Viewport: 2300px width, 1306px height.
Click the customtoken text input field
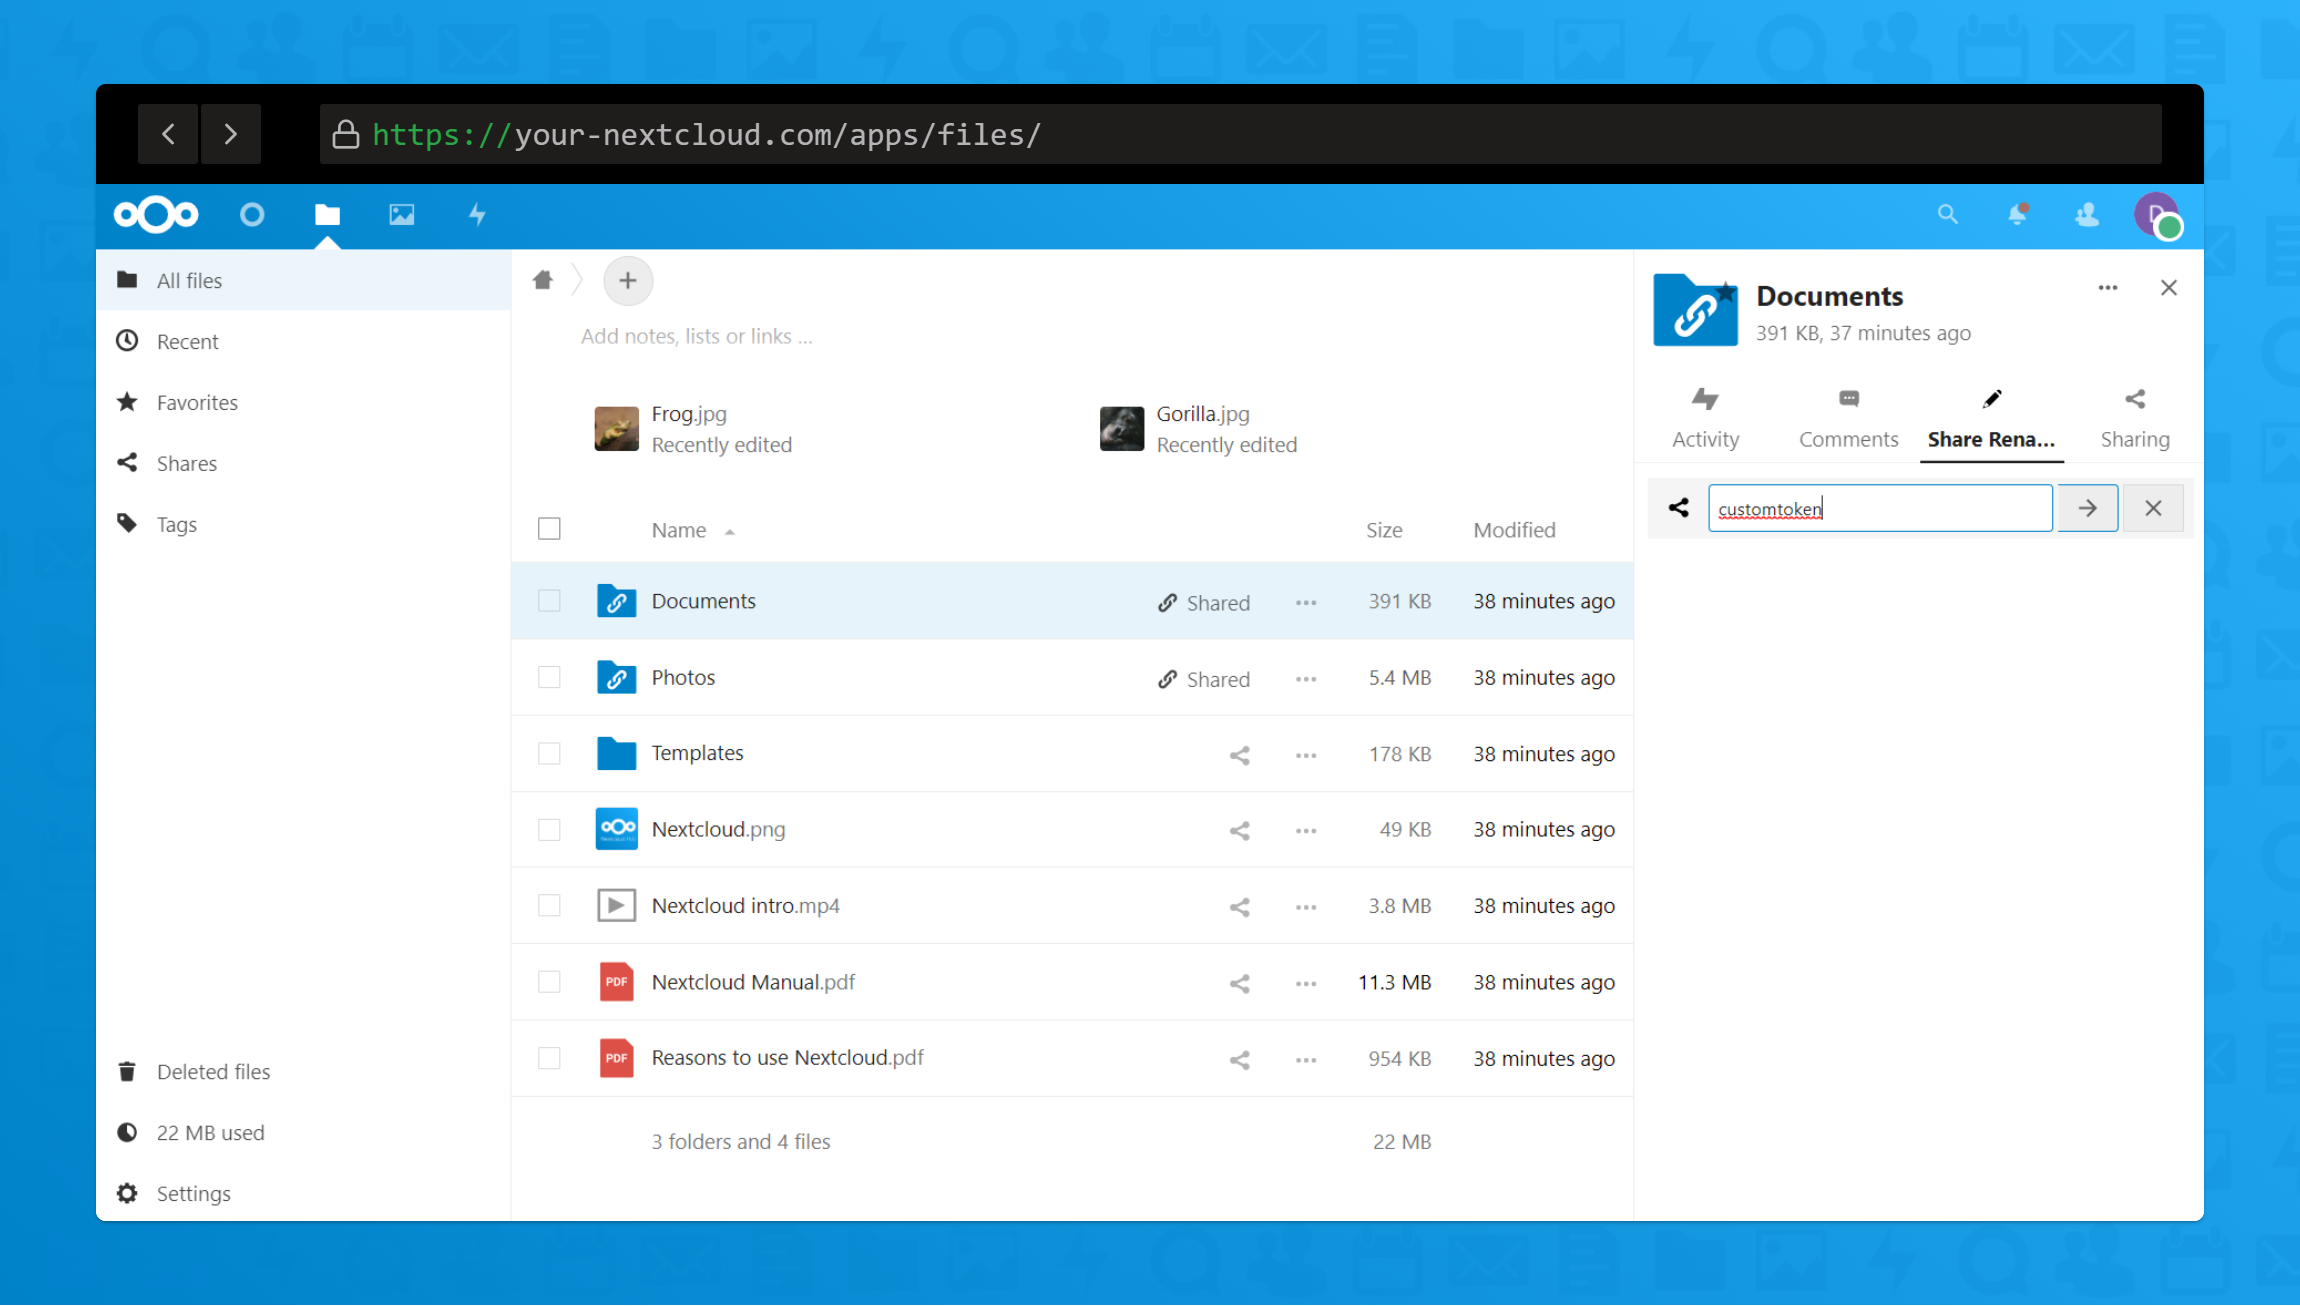(1880, 508)
